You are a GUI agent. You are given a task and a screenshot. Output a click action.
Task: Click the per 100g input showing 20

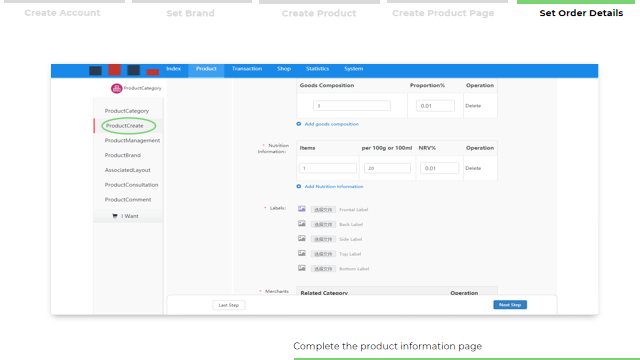tap(387, 168)
